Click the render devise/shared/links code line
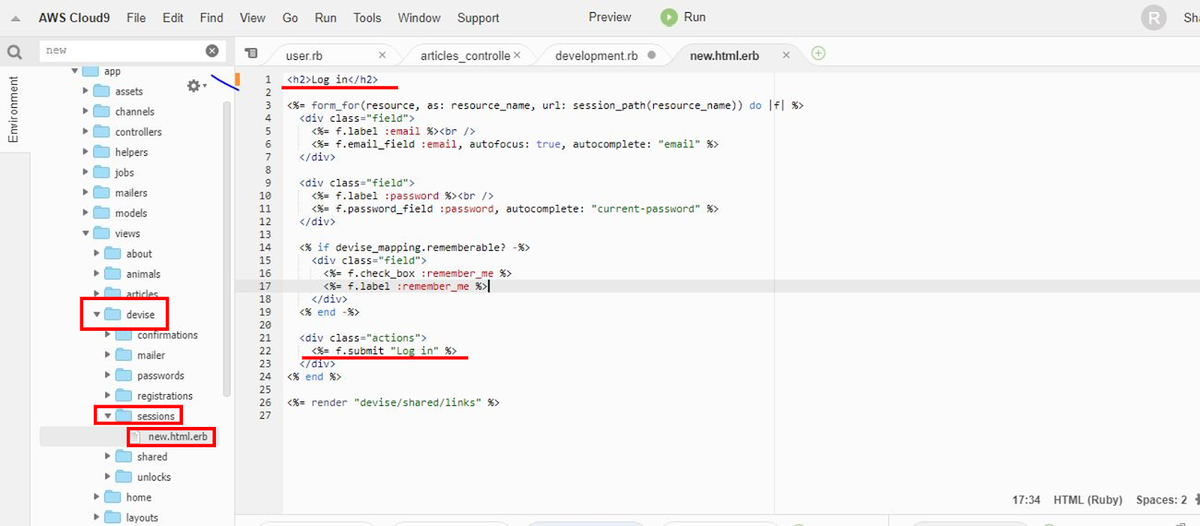 [x=393, y=402]
